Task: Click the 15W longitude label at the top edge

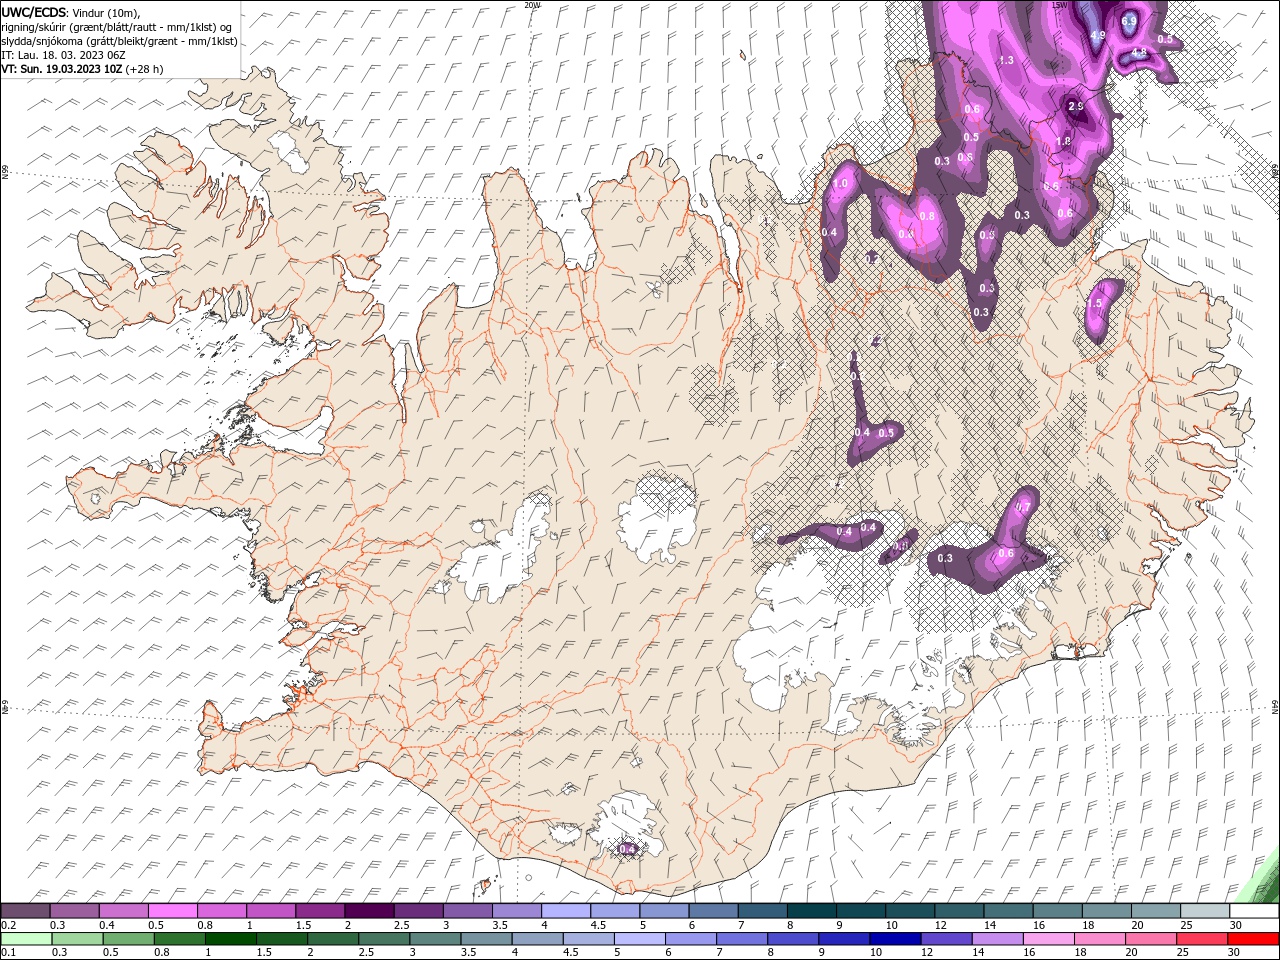Action: point(1060,5)
